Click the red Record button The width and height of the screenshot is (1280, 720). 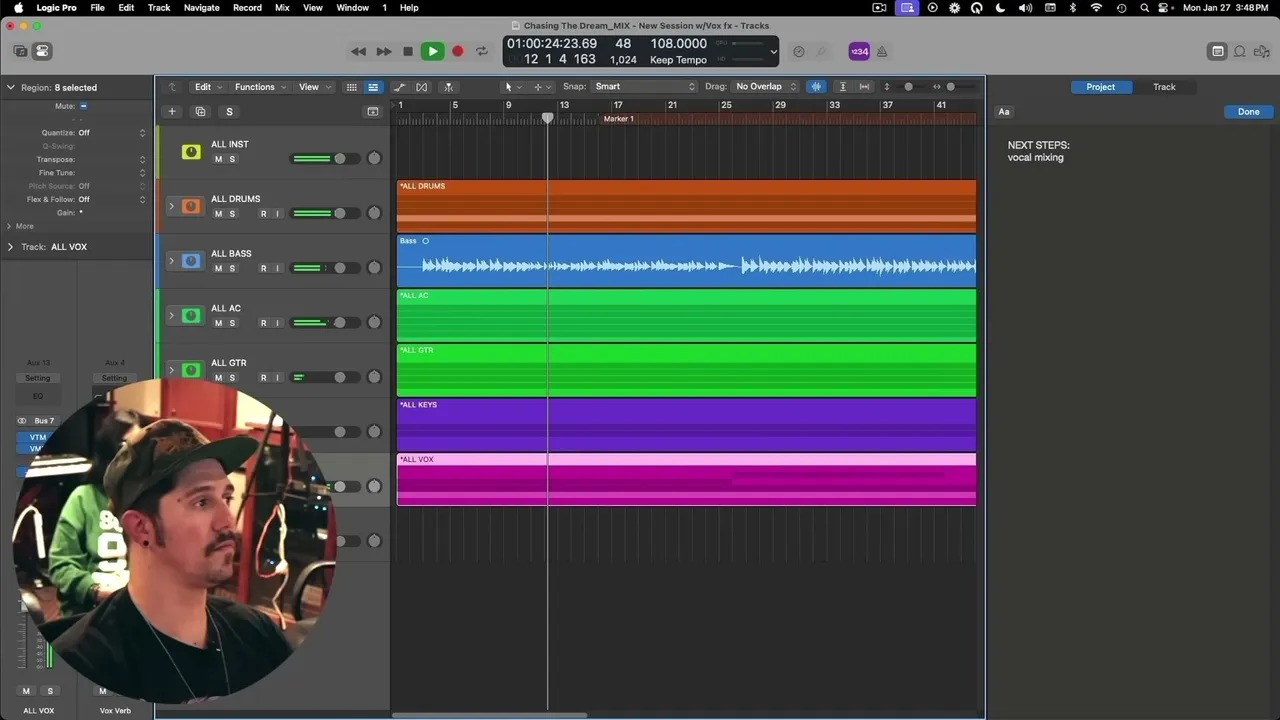[458, 51]
